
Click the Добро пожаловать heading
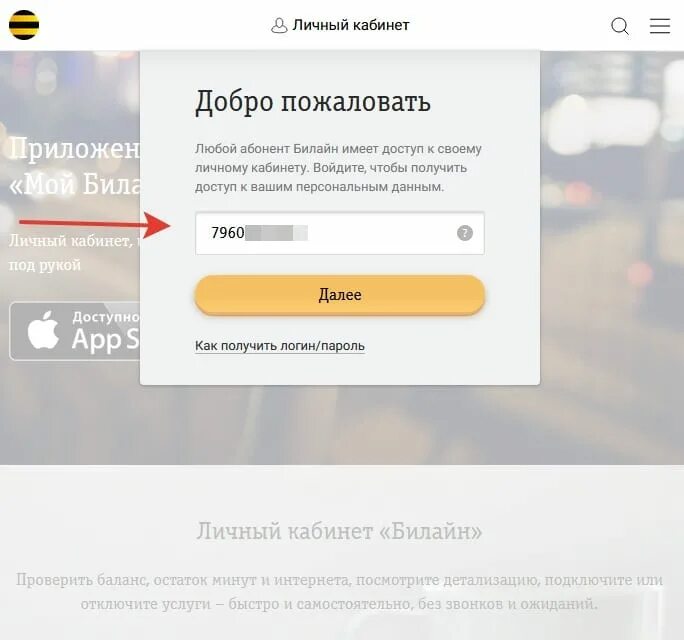coord(313,102)
